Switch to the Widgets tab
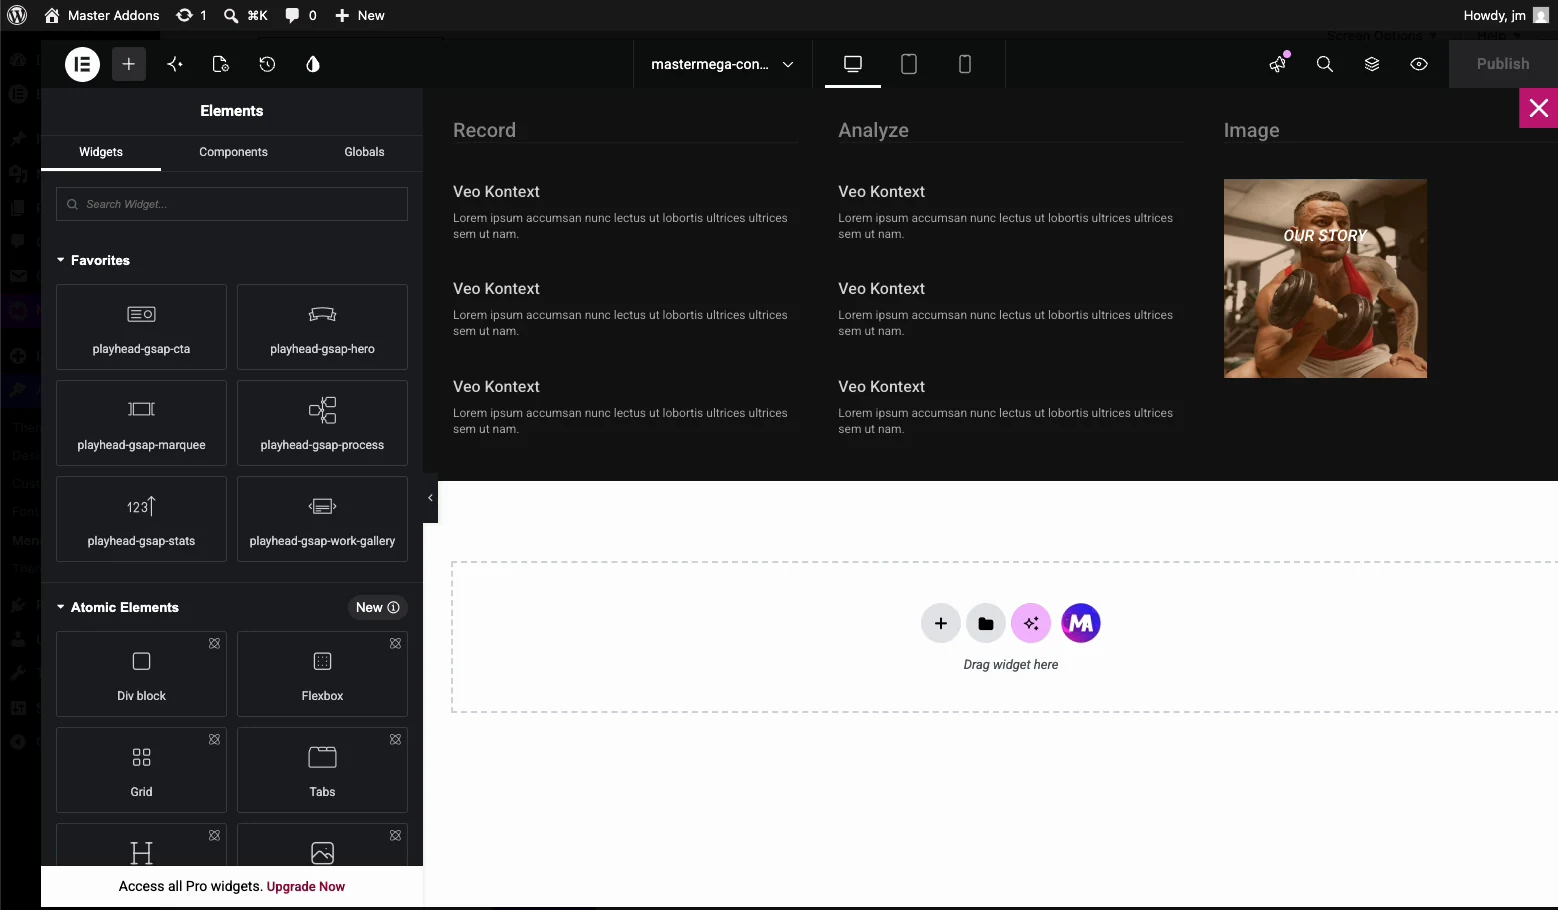This screenshot has width=1558, height=910. pyautogui.click(x=101, y=152)
